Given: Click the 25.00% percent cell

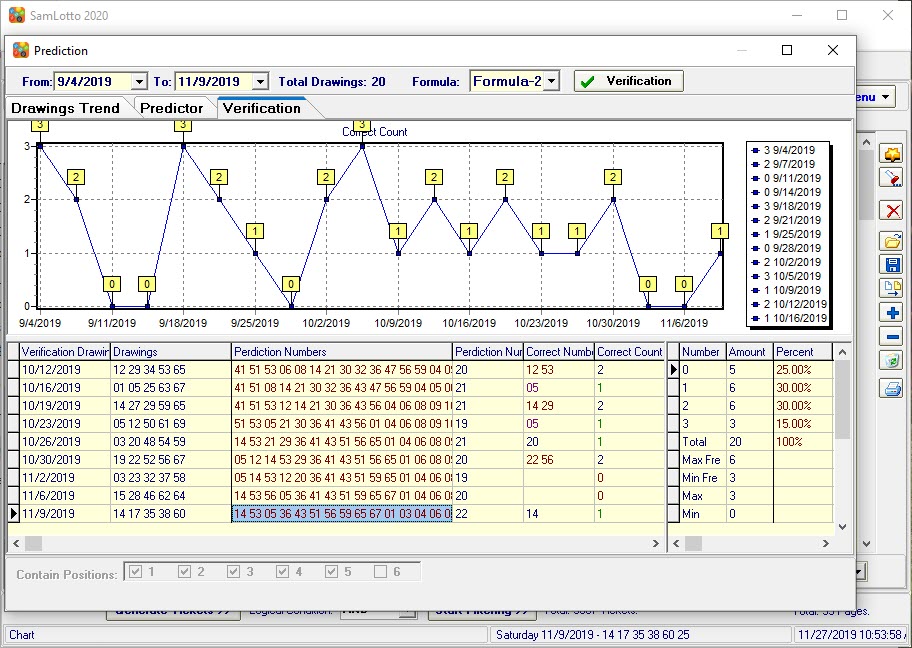Looking at the screenshot, I should coord(803,369).
